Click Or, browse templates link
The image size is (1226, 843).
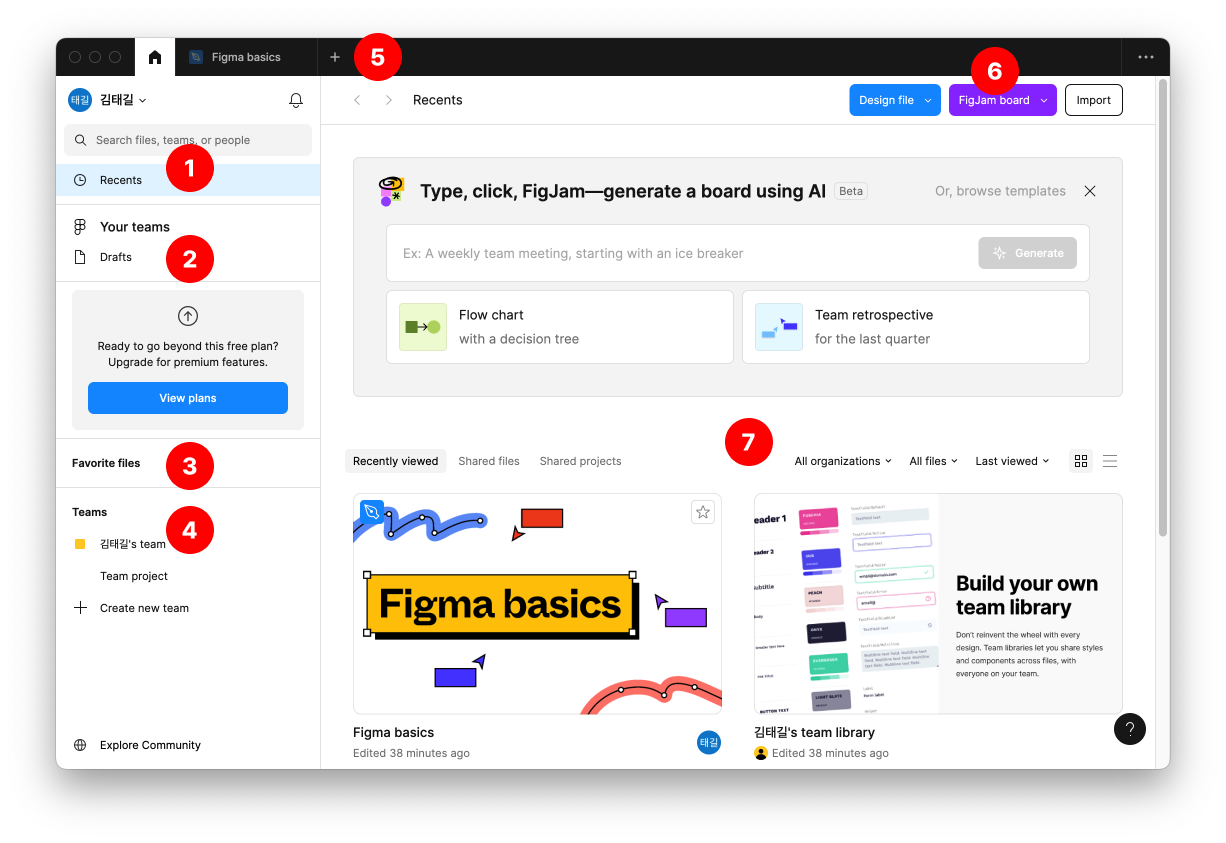point(1000,191)
